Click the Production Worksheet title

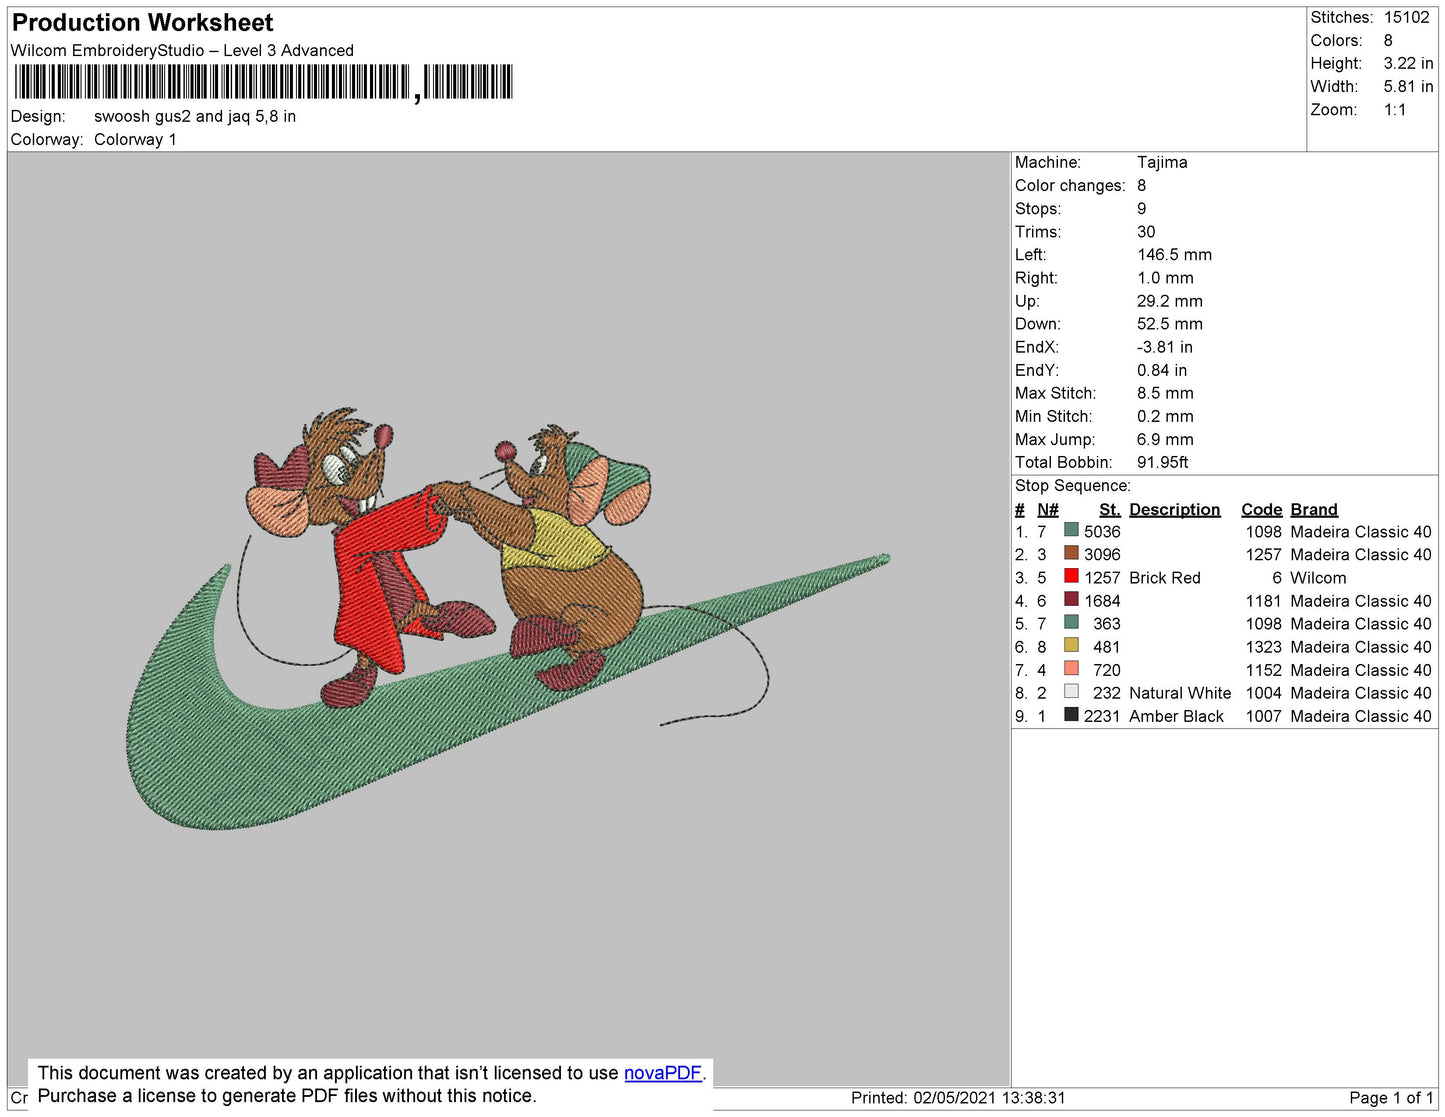click(142, 22)
